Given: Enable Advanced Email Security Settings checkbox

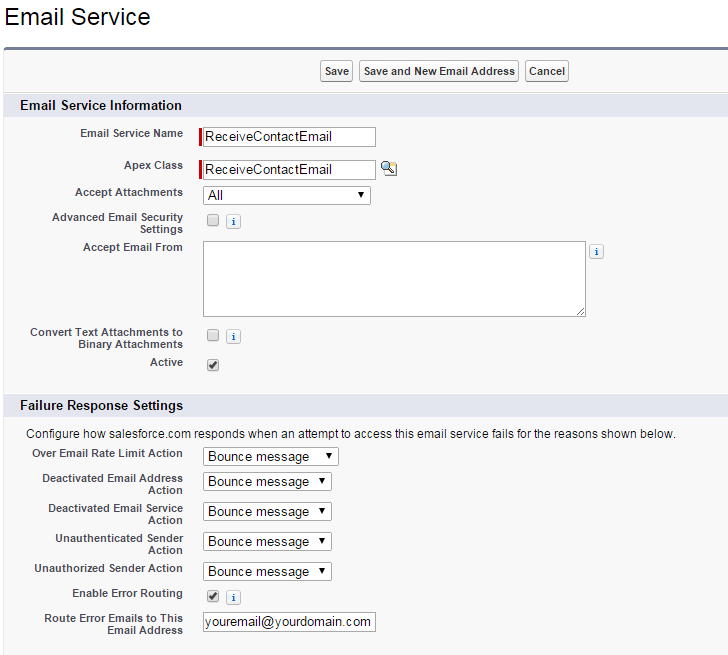Looking at the screenshot, I should tap(213, 221).
